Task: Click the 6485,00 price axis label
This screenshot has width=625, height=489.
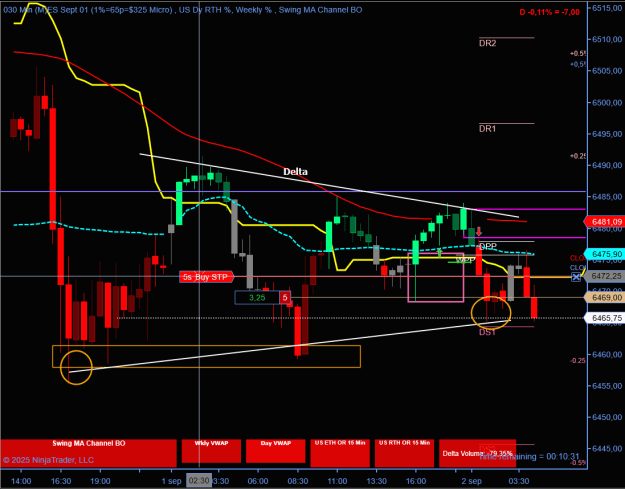Action: pos(607,196)
